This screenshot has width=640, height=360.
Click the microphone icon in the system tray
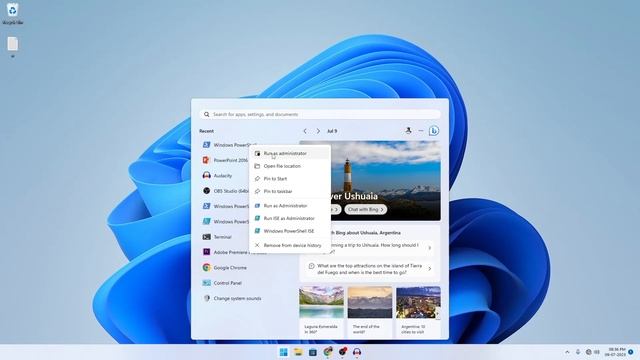point(578,352)
